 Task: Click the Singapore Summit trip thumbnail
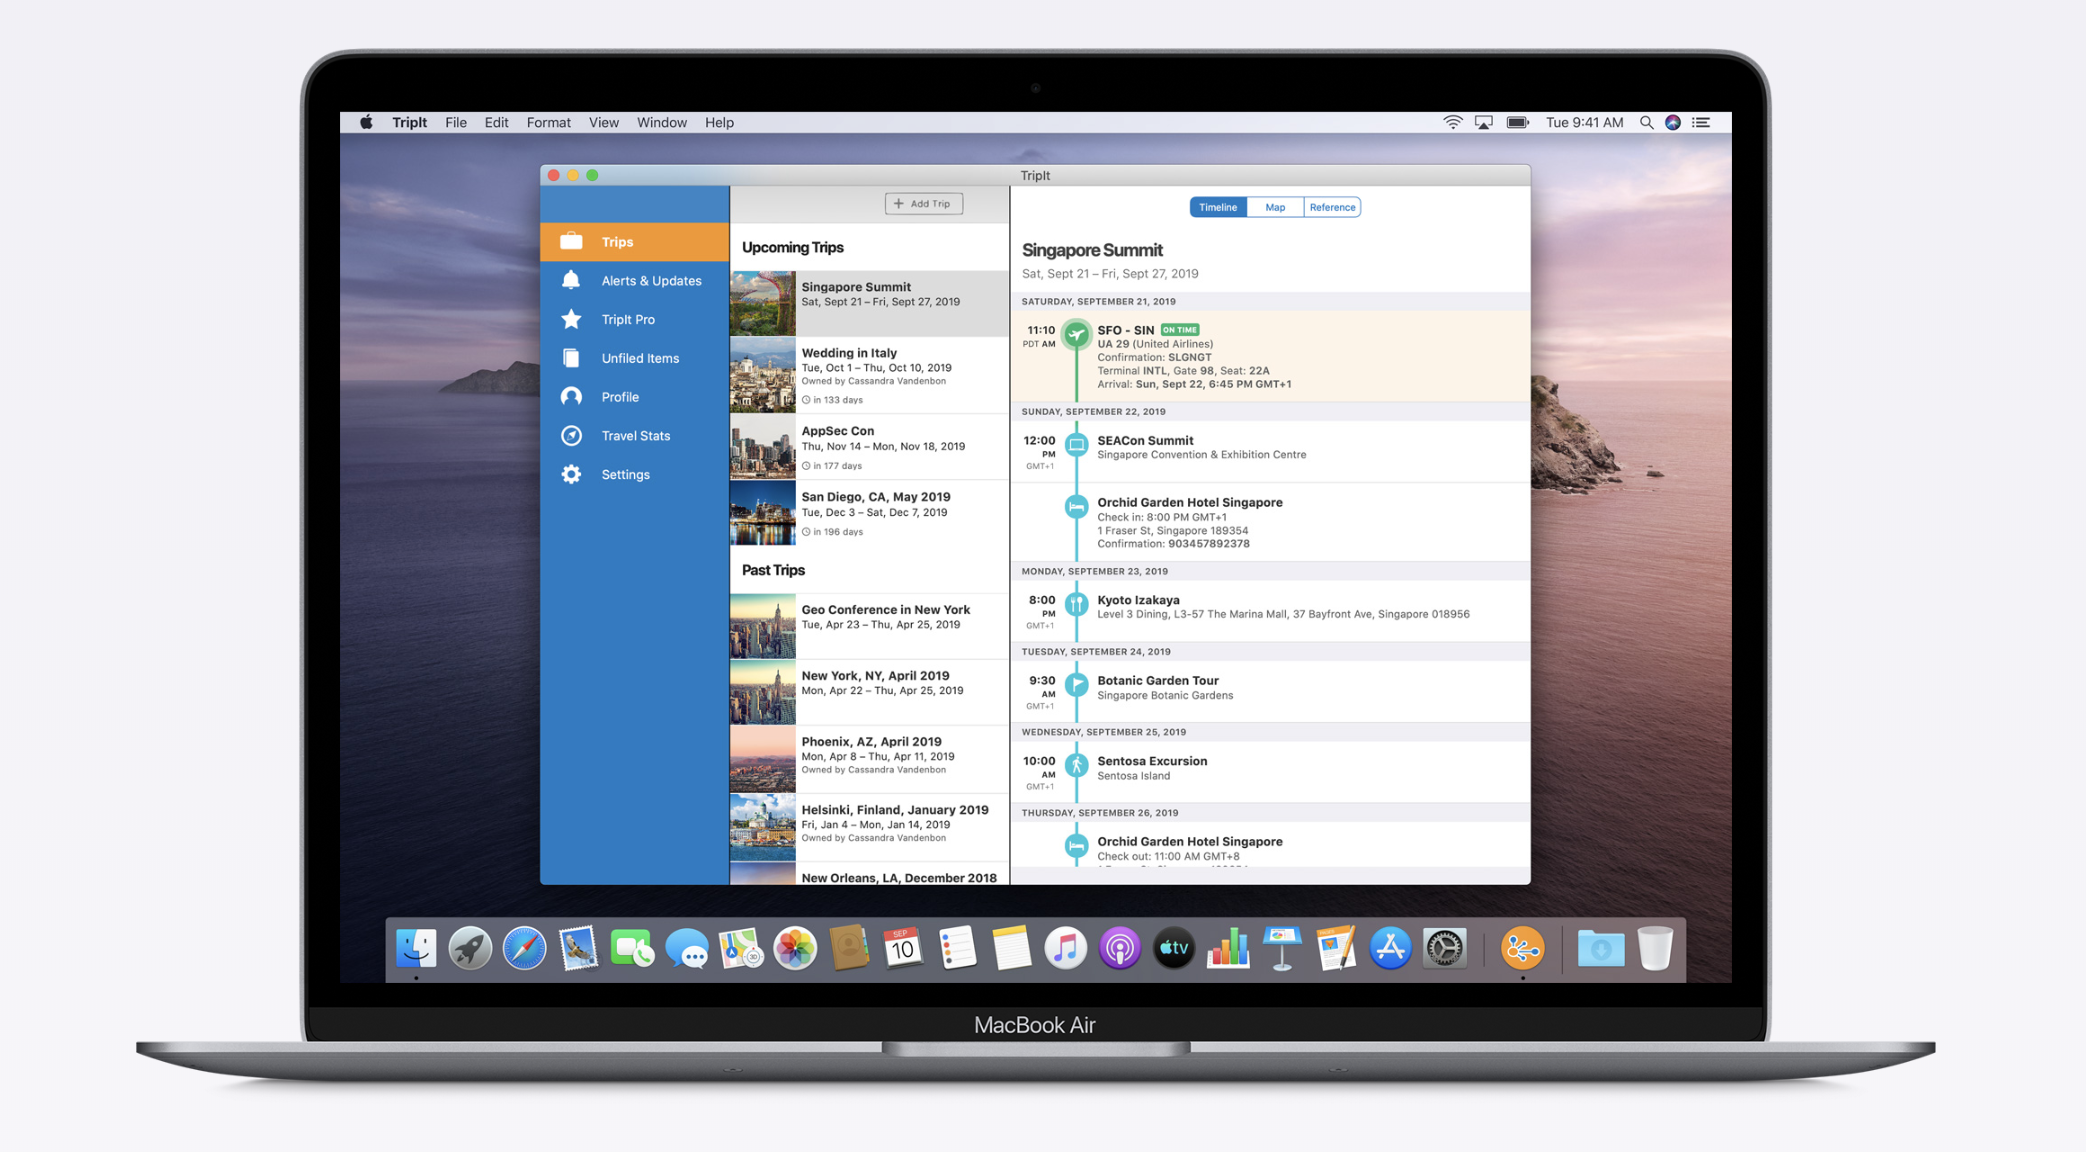763,303
